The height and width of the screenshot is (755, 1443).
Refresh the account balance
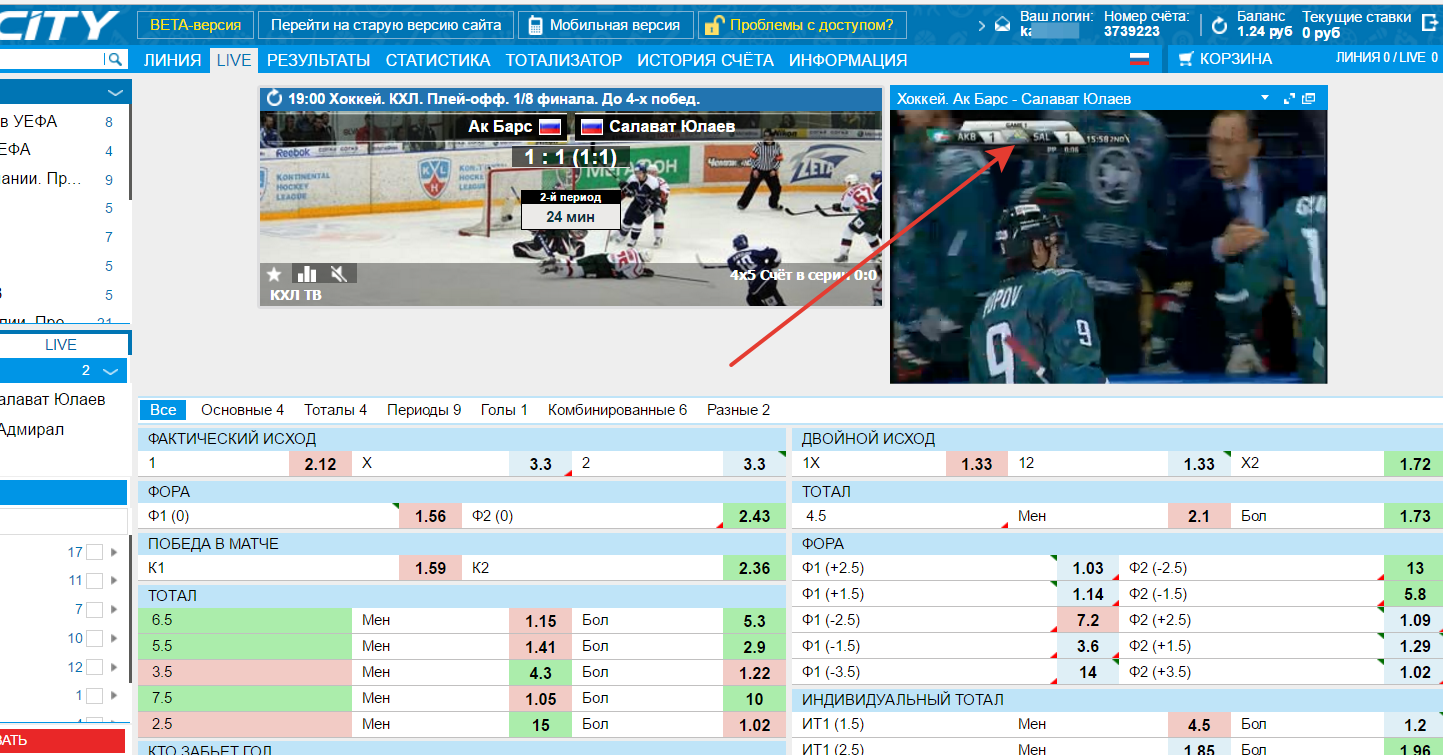tap(1218, 25)
